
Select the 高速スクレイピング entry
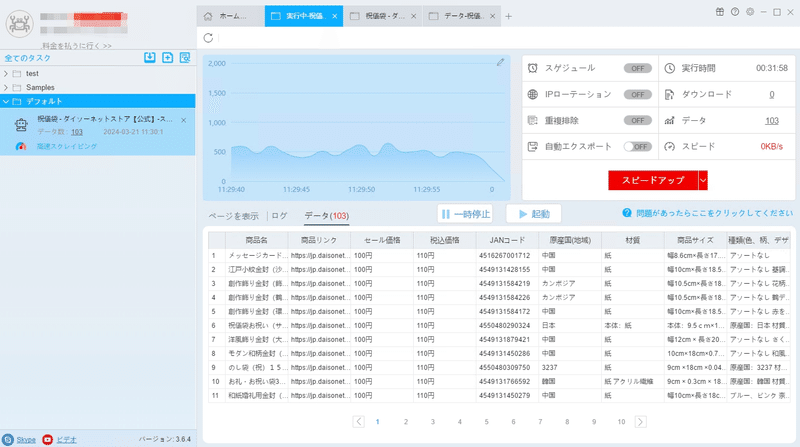click(67, 146)
